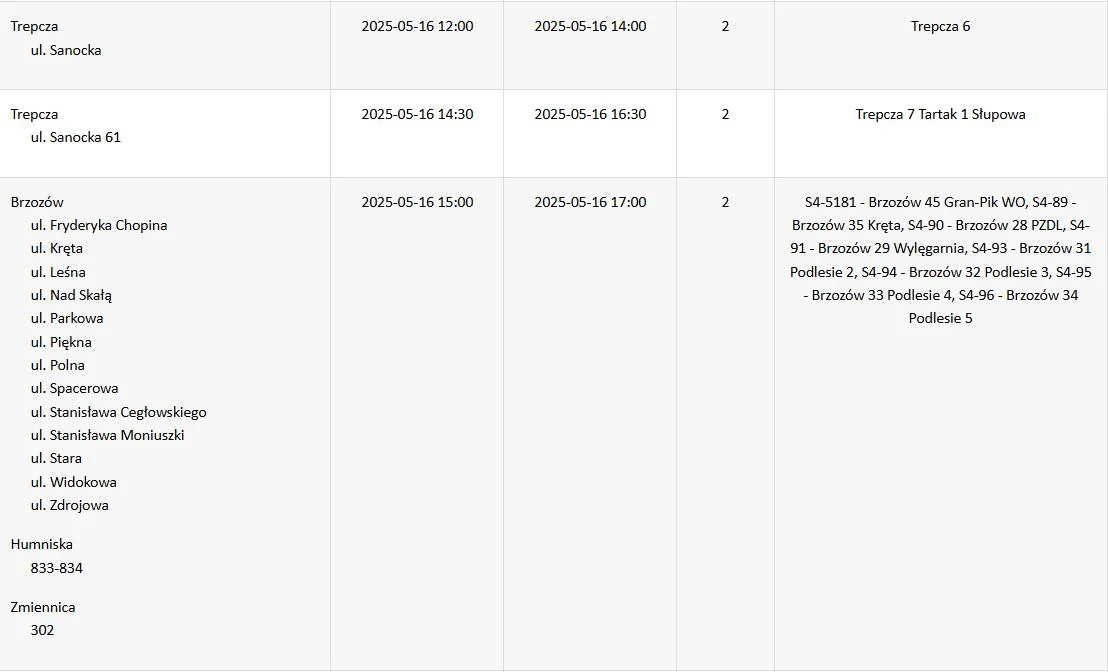Click the Trepcza ul. Sanocka location entry
This screenshot has height=672, width=1108.
point(56,38)
